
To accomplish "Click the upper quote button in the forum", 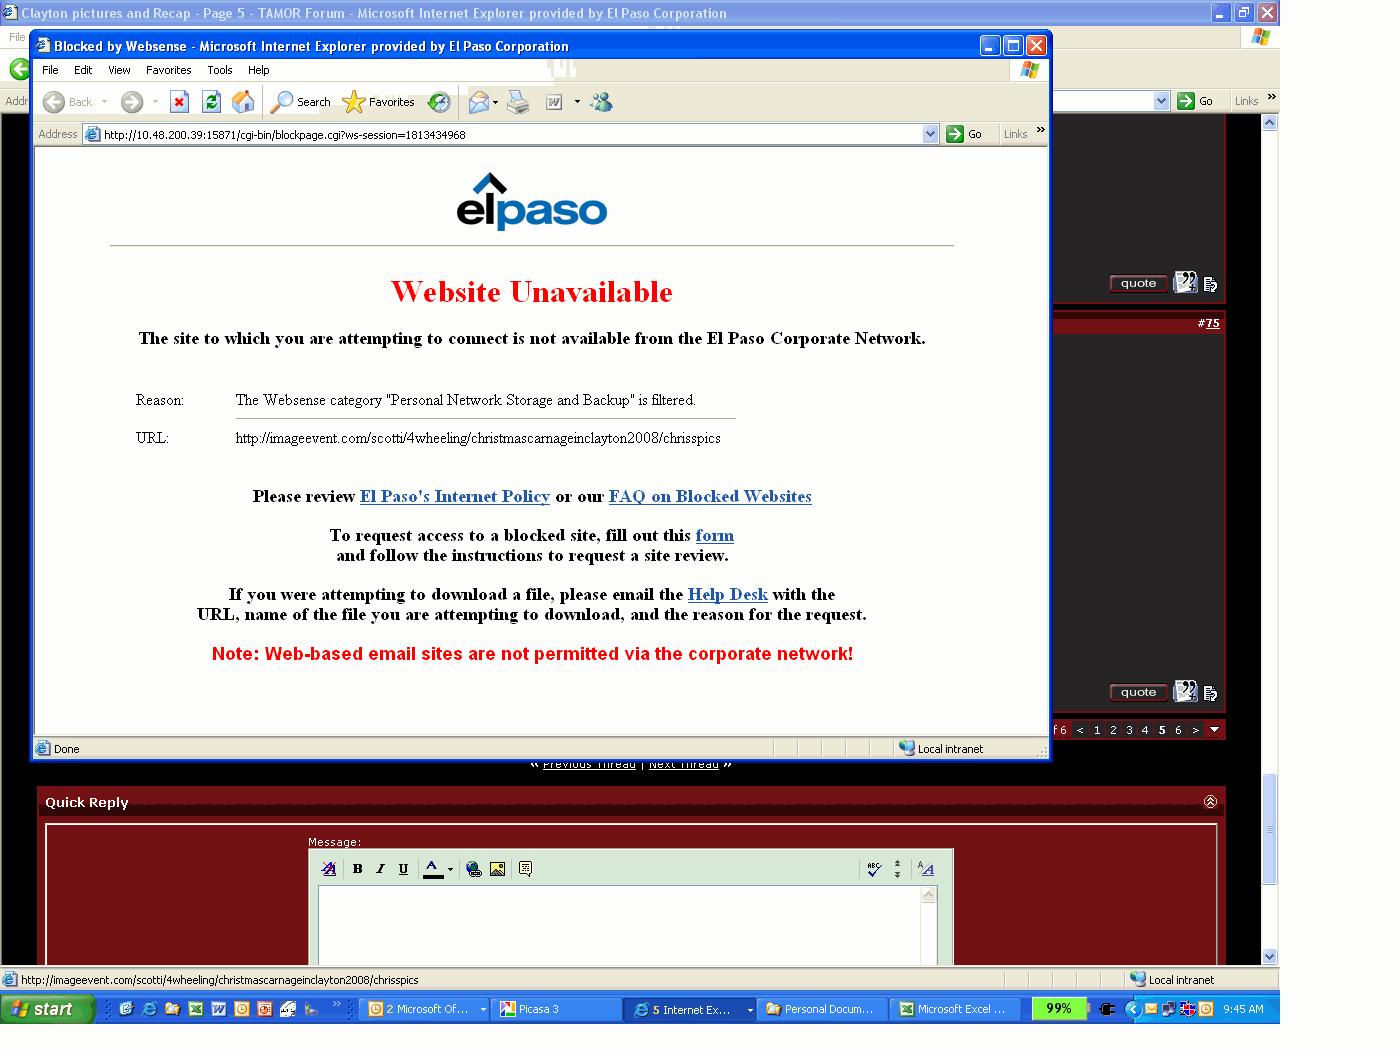I will pos(1138,283).
